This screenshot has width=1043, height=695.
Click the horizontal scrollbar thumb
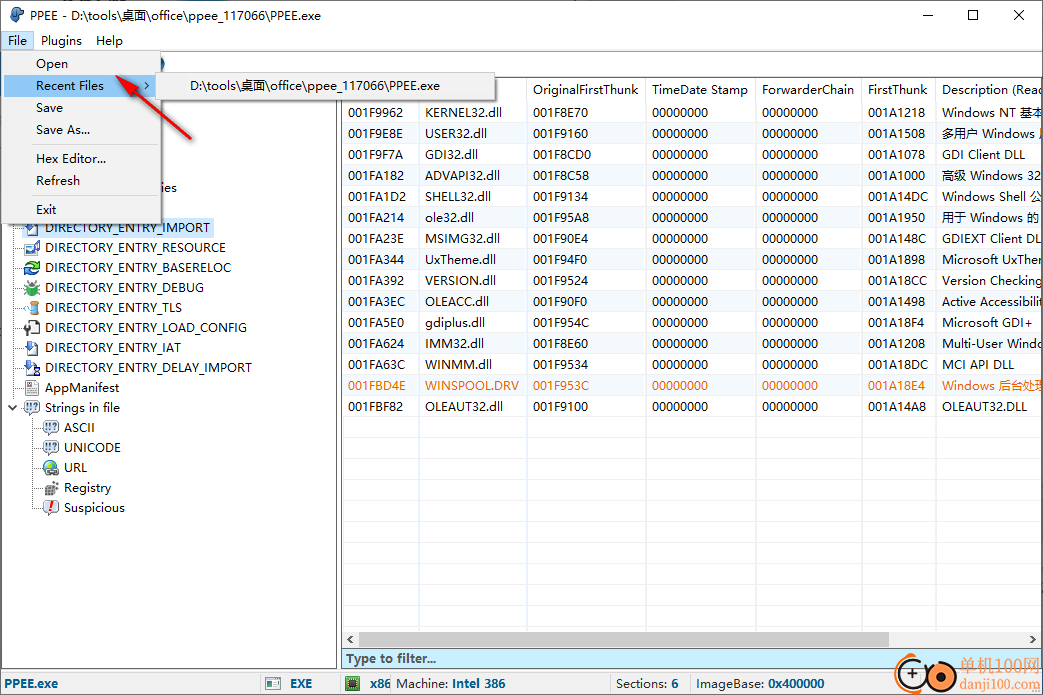click(x=623, y=639)
